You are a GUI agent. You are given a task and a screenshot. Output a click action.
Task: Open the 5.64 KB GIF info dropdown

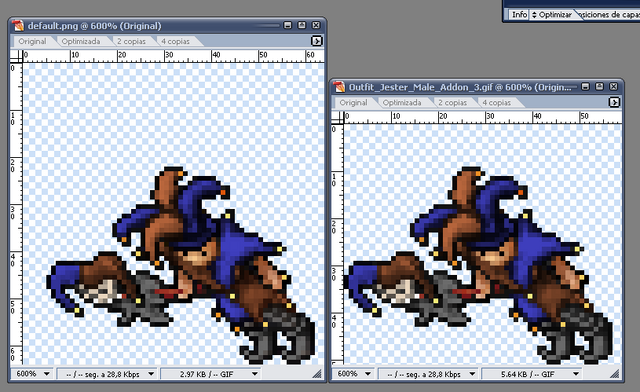(x=532, y=374)
